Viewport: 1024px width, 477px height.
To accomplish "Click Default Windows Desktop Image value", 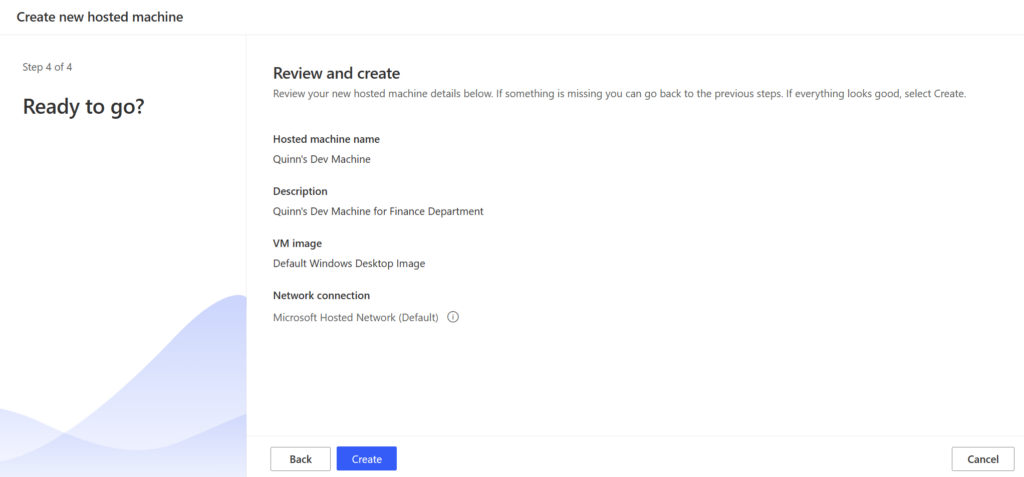I will coord(349,263).
